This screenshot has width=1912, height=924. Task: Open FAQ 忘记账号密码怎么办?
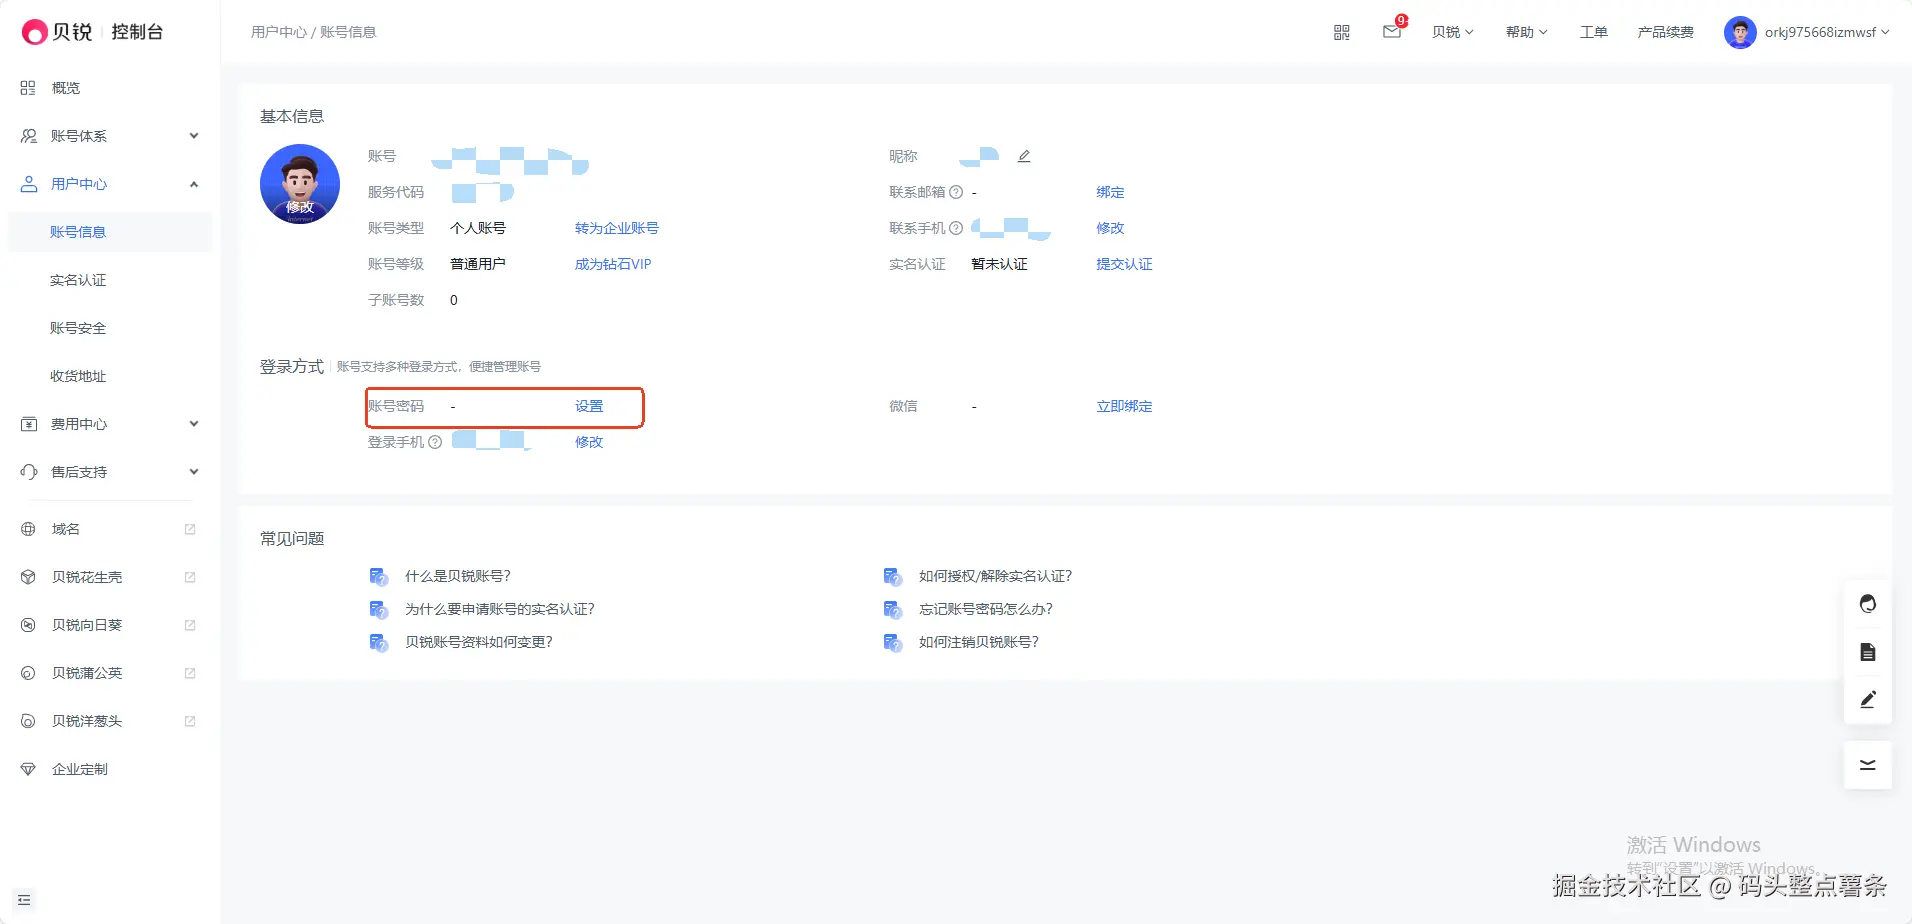pos(986,609)
